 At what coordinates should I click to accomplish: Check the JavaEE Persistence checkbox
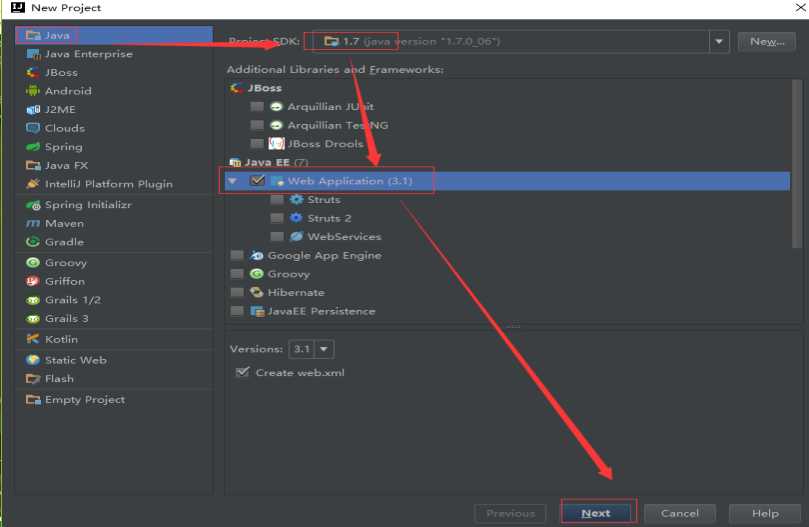tap(237, 311)
